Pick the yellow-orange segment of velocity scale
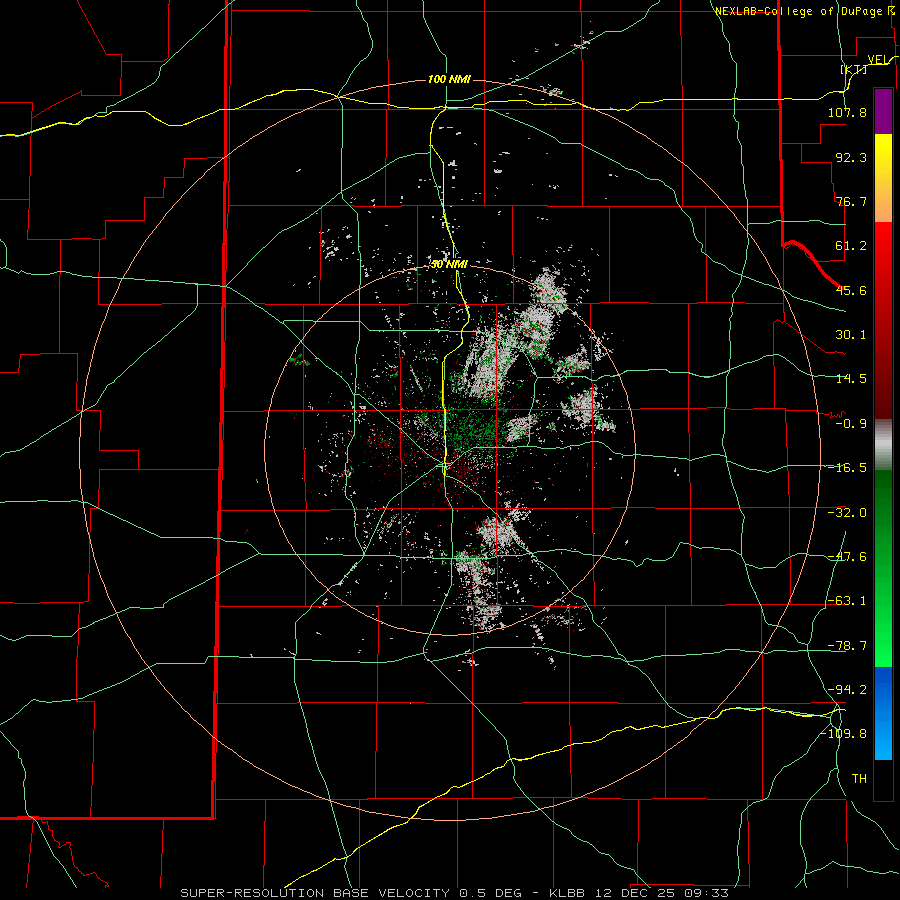 tap(883, 178)
